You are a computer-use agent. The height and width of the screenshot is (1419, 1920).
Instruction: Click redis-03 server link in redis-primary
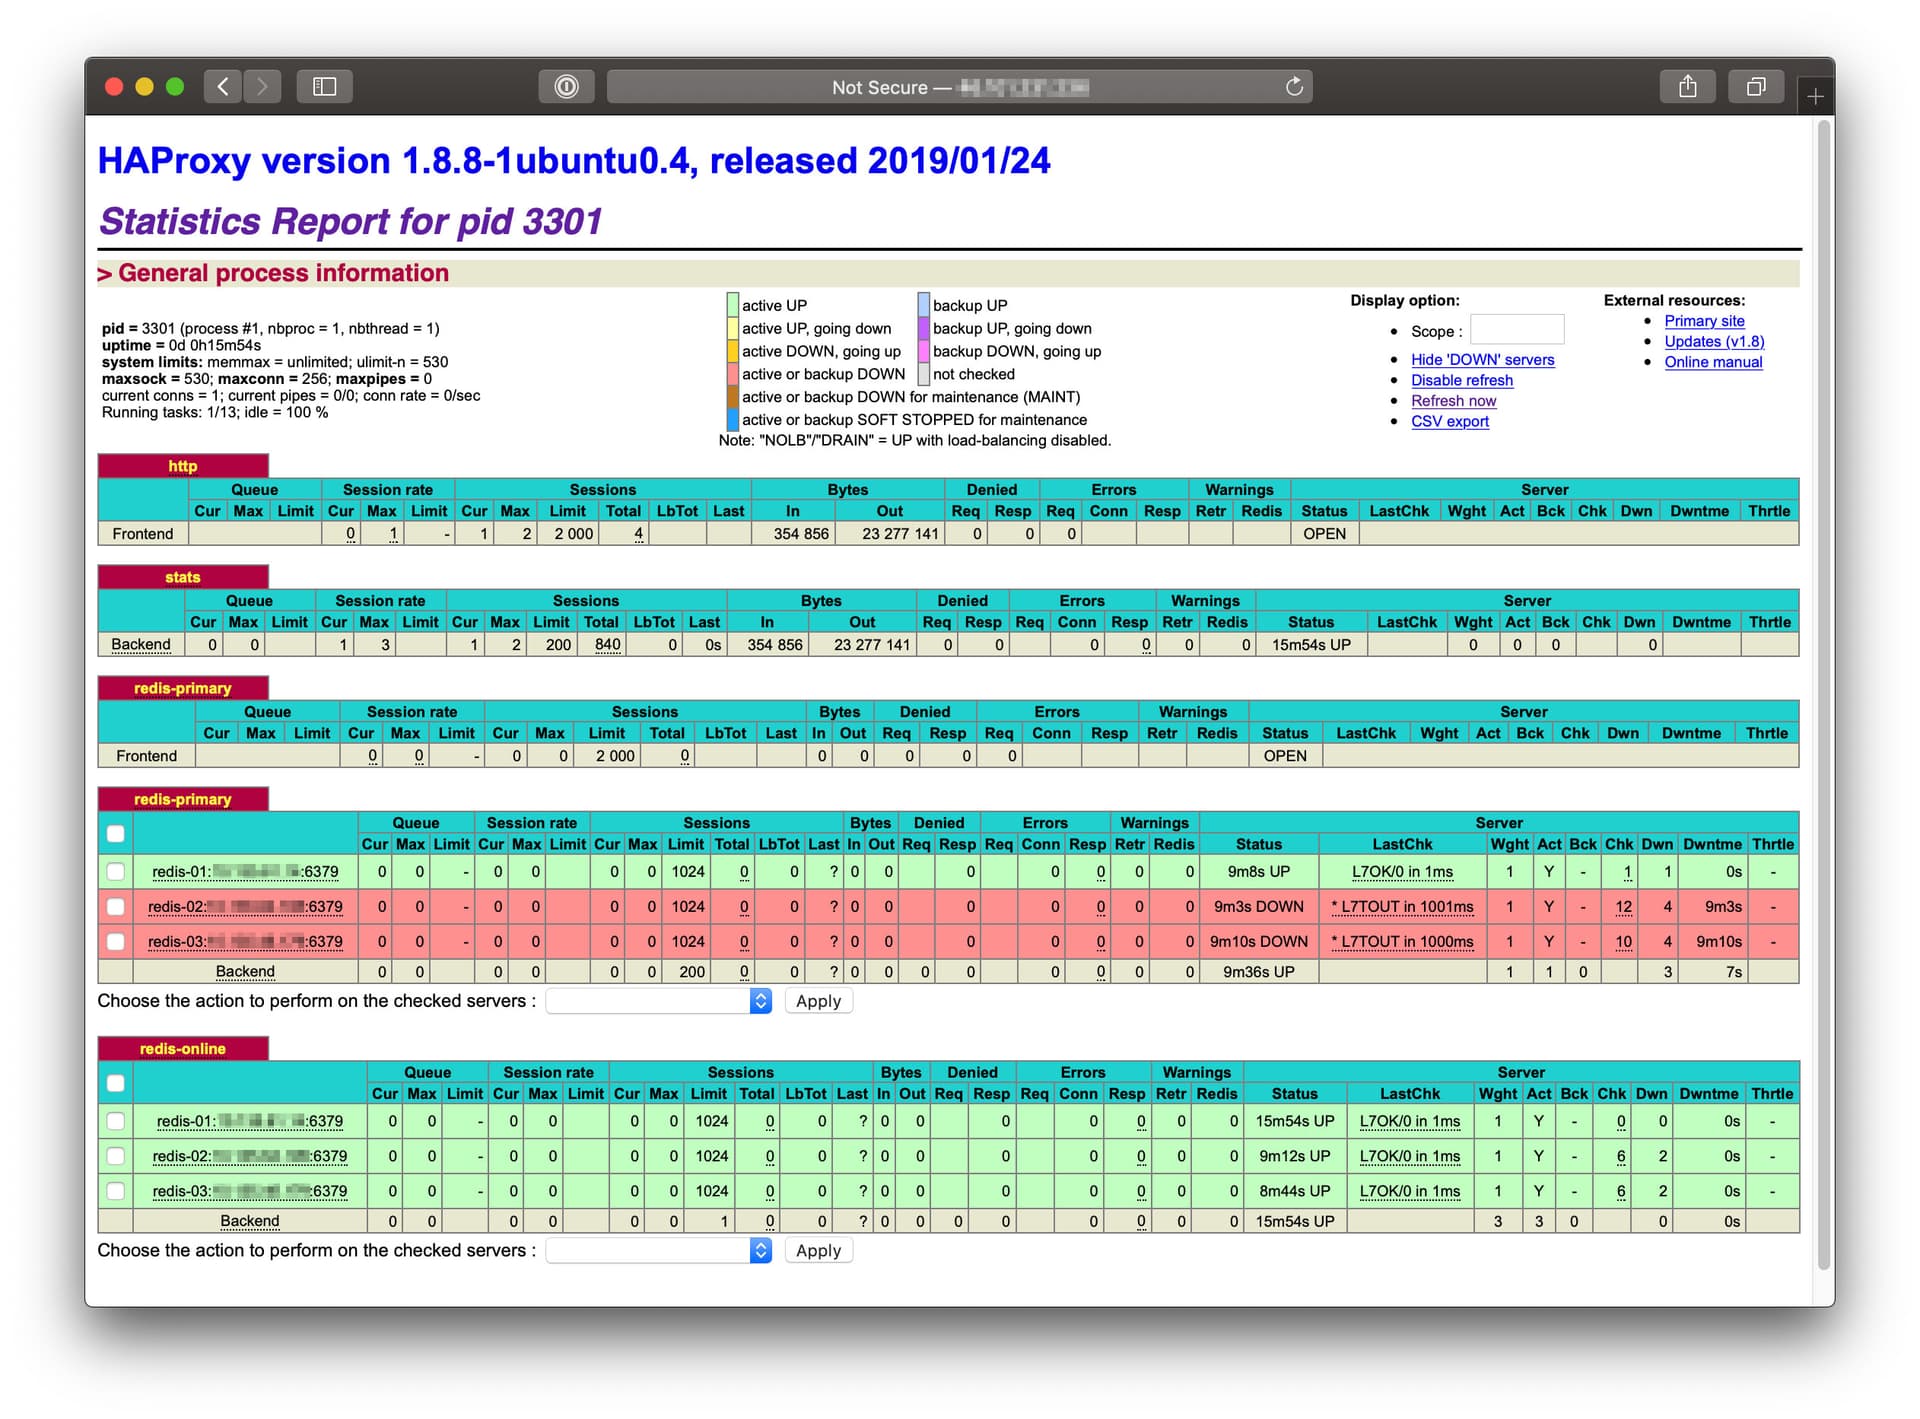point(245,942)
